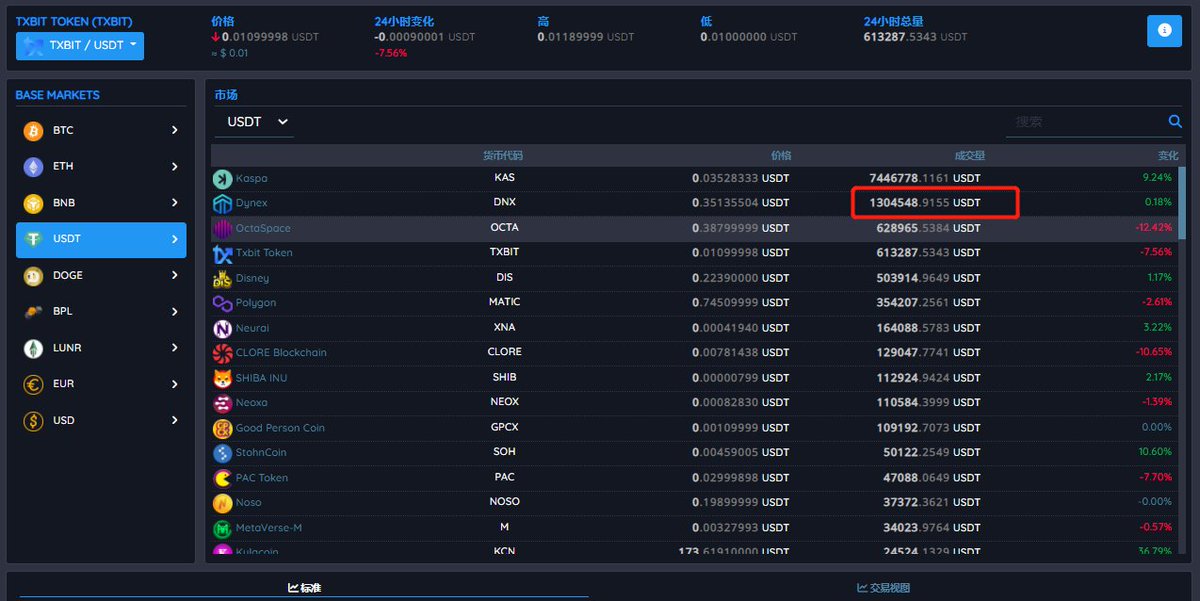Expand the DOGE market chevron
The height and width of the screenshot is (601, 1200).
174,276
